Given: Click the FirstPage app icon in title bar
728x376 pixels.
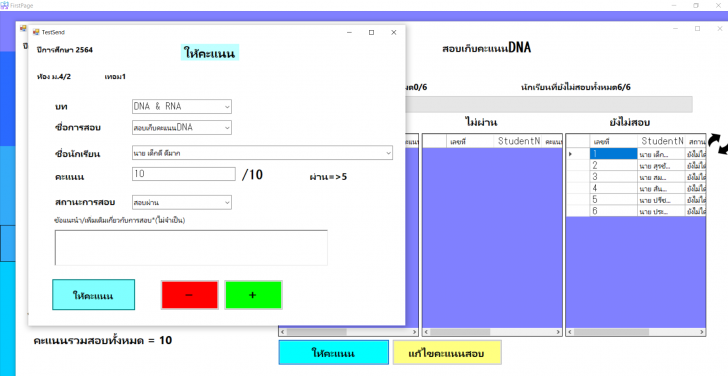Looking at the screenshot, I should click(4, 5).
